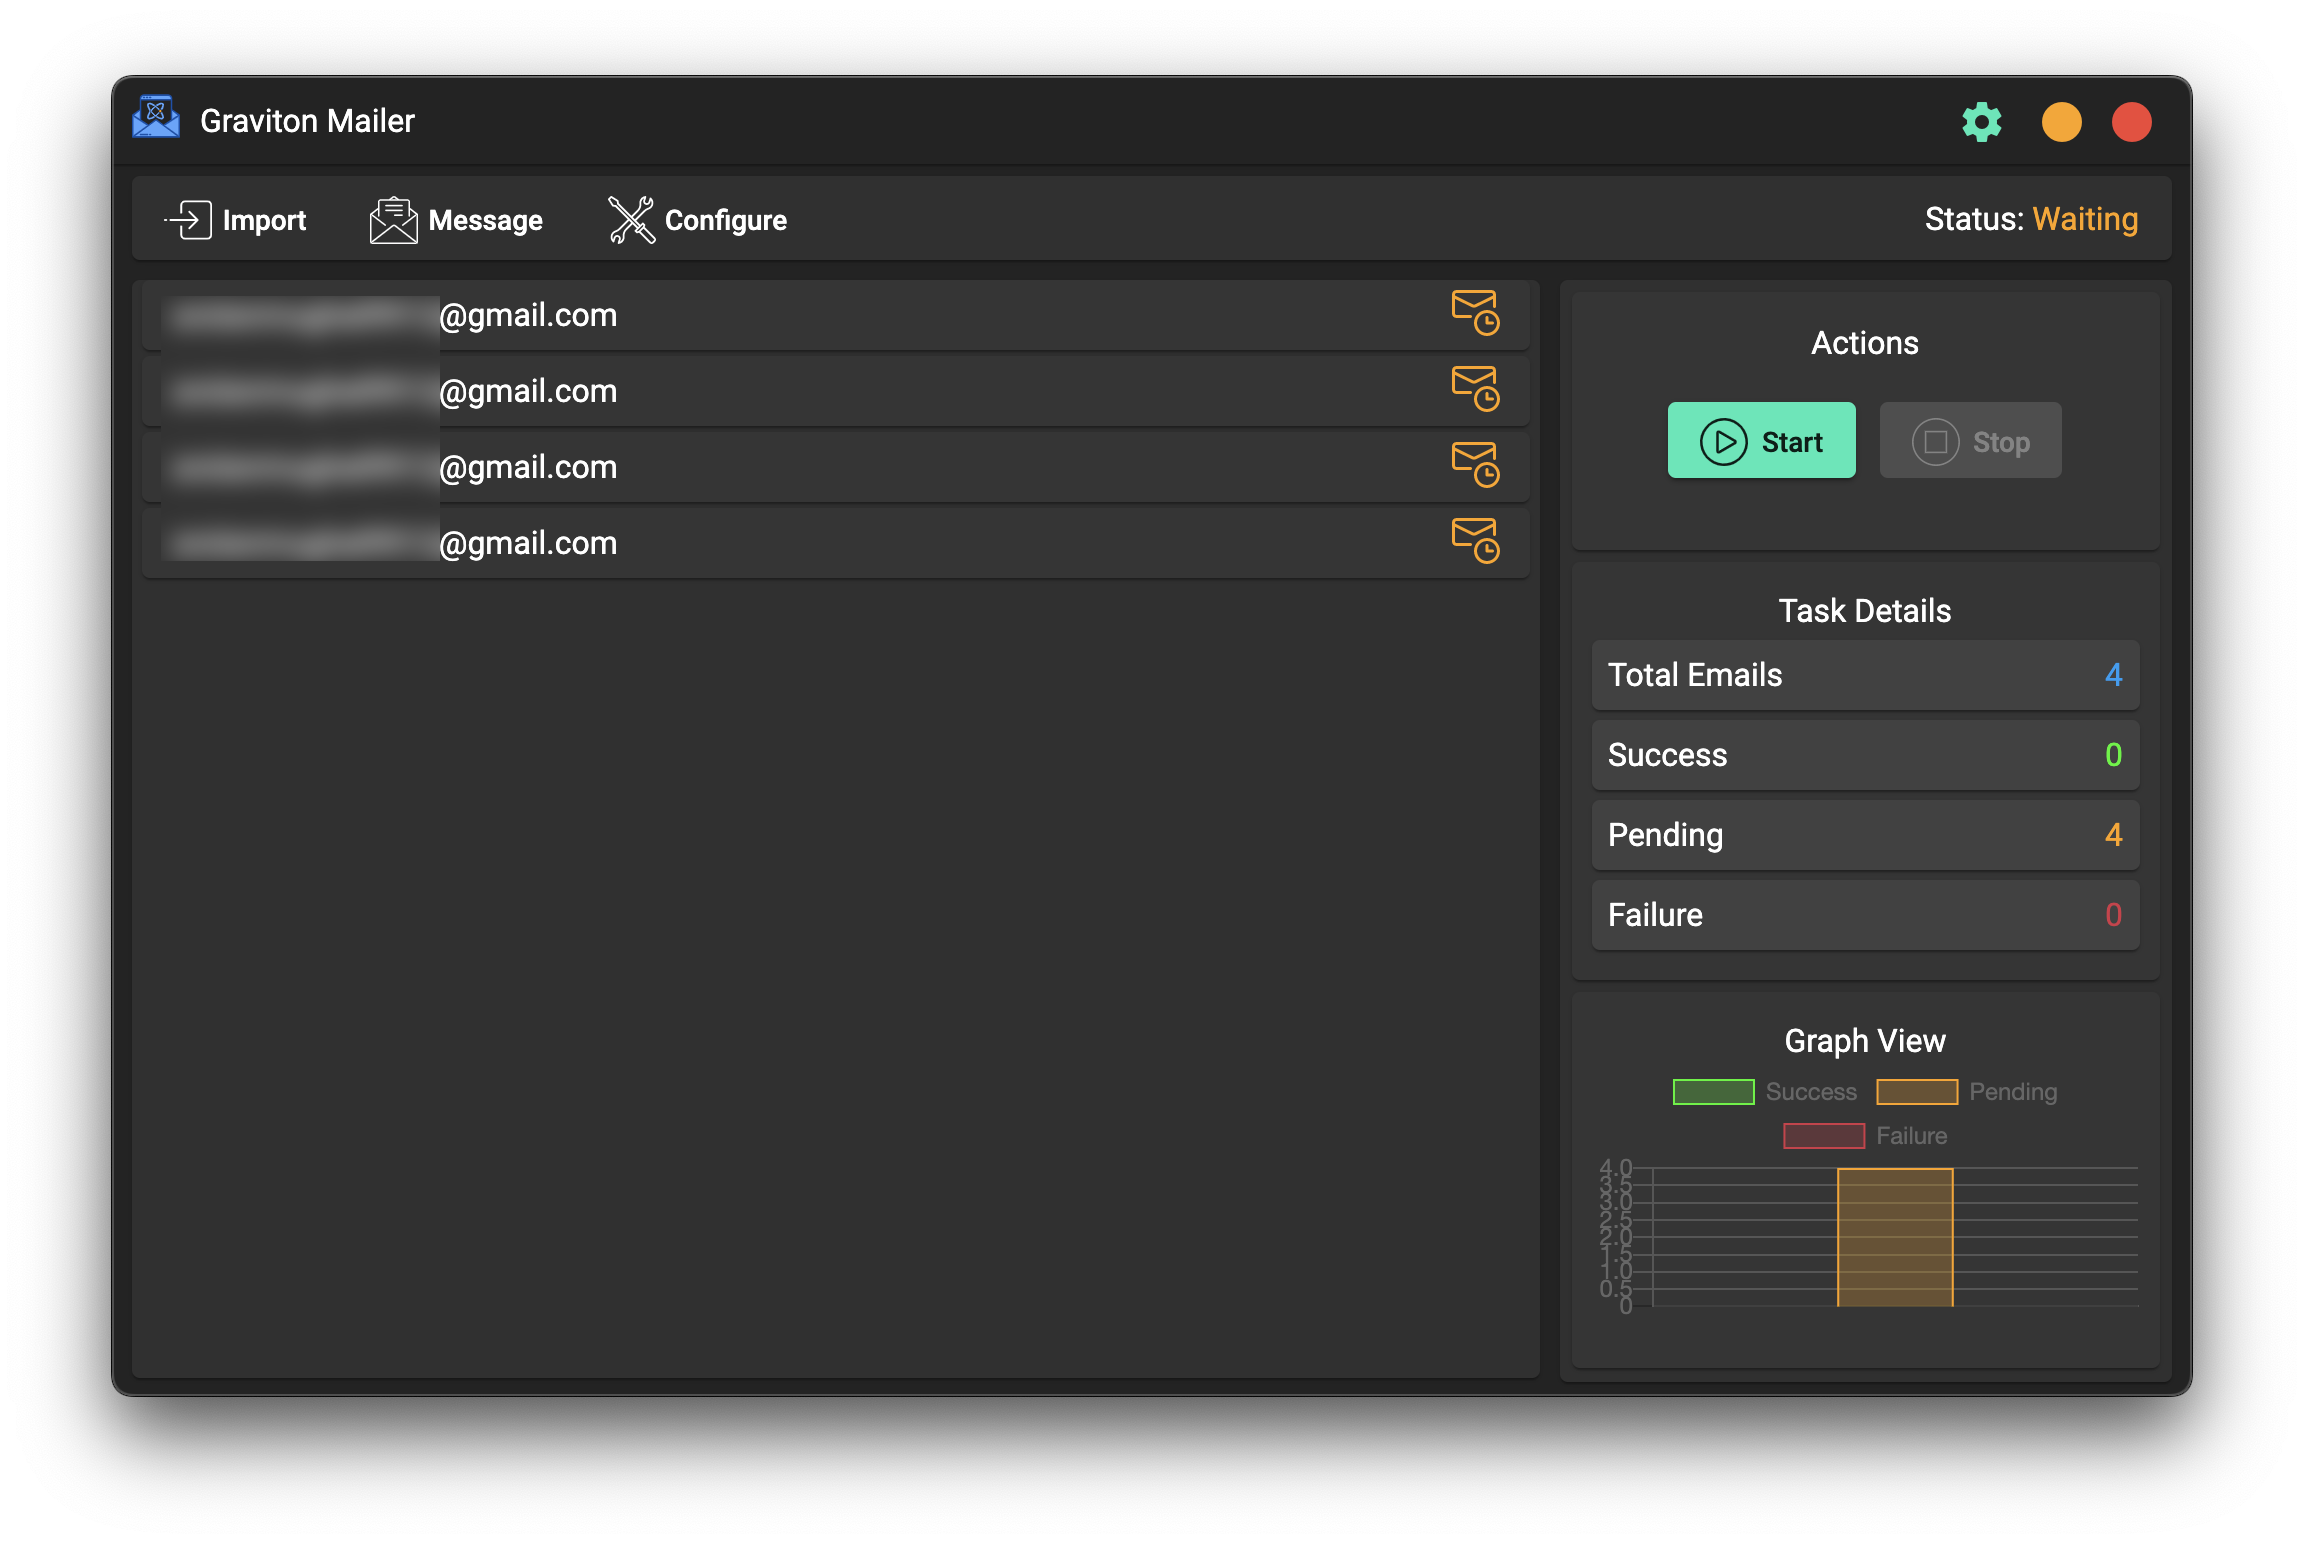Screen dimensions: 2304x1544
Task: Click pending mail icon on fourth email row
Action: click(1475, 540)
